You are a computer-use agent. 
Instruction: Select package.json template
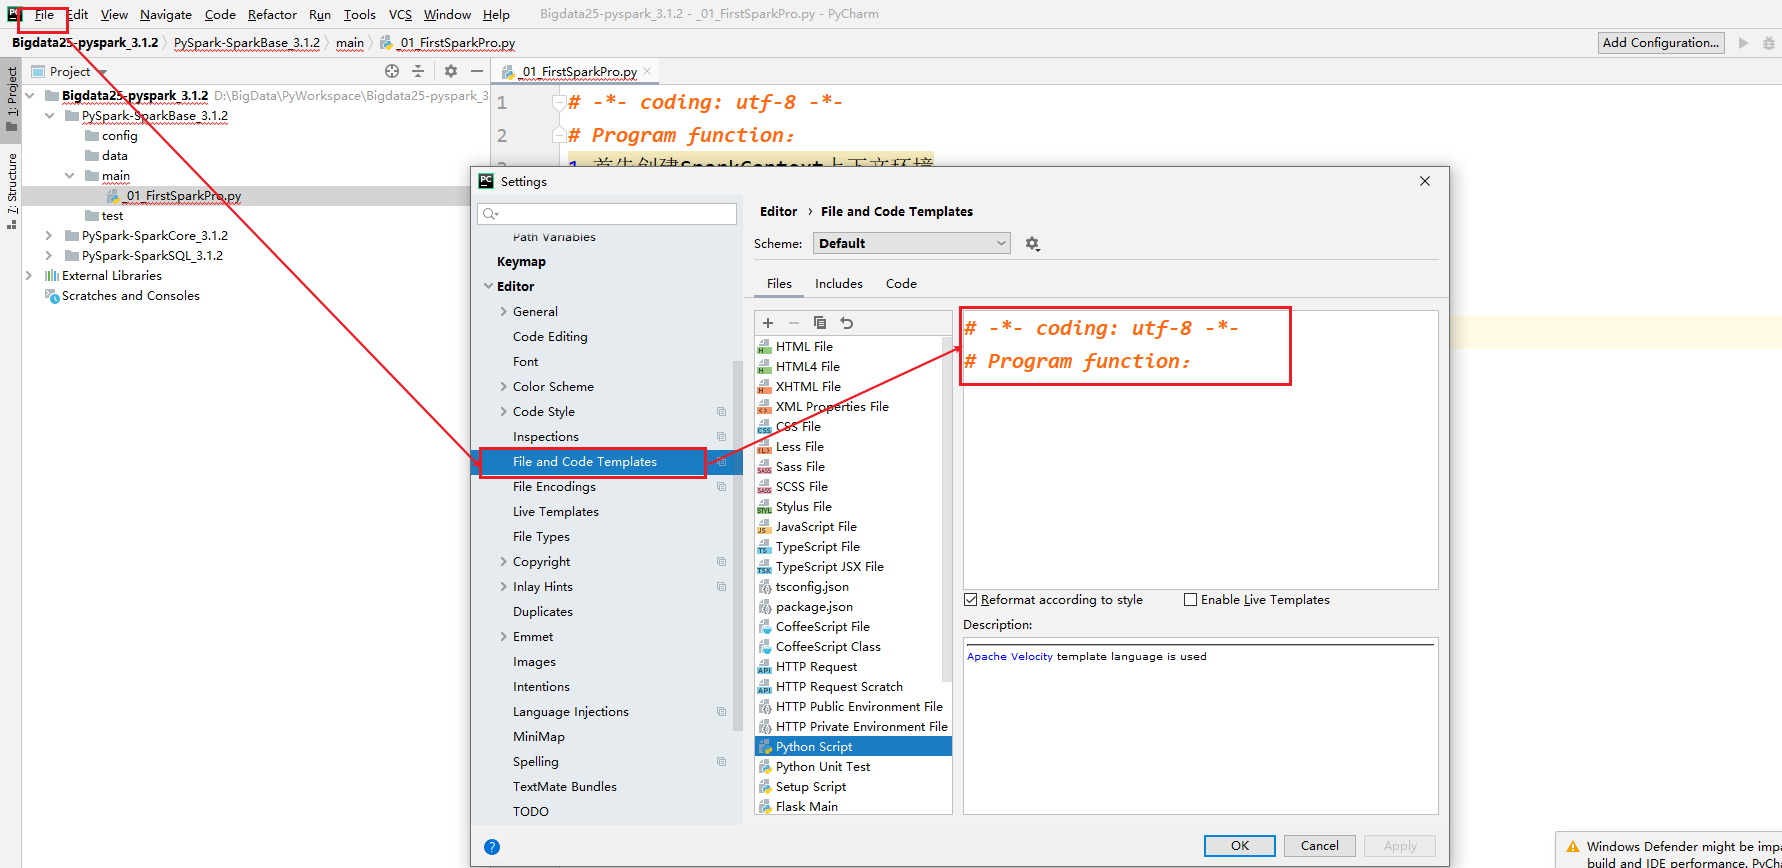[x=853, y=607]
